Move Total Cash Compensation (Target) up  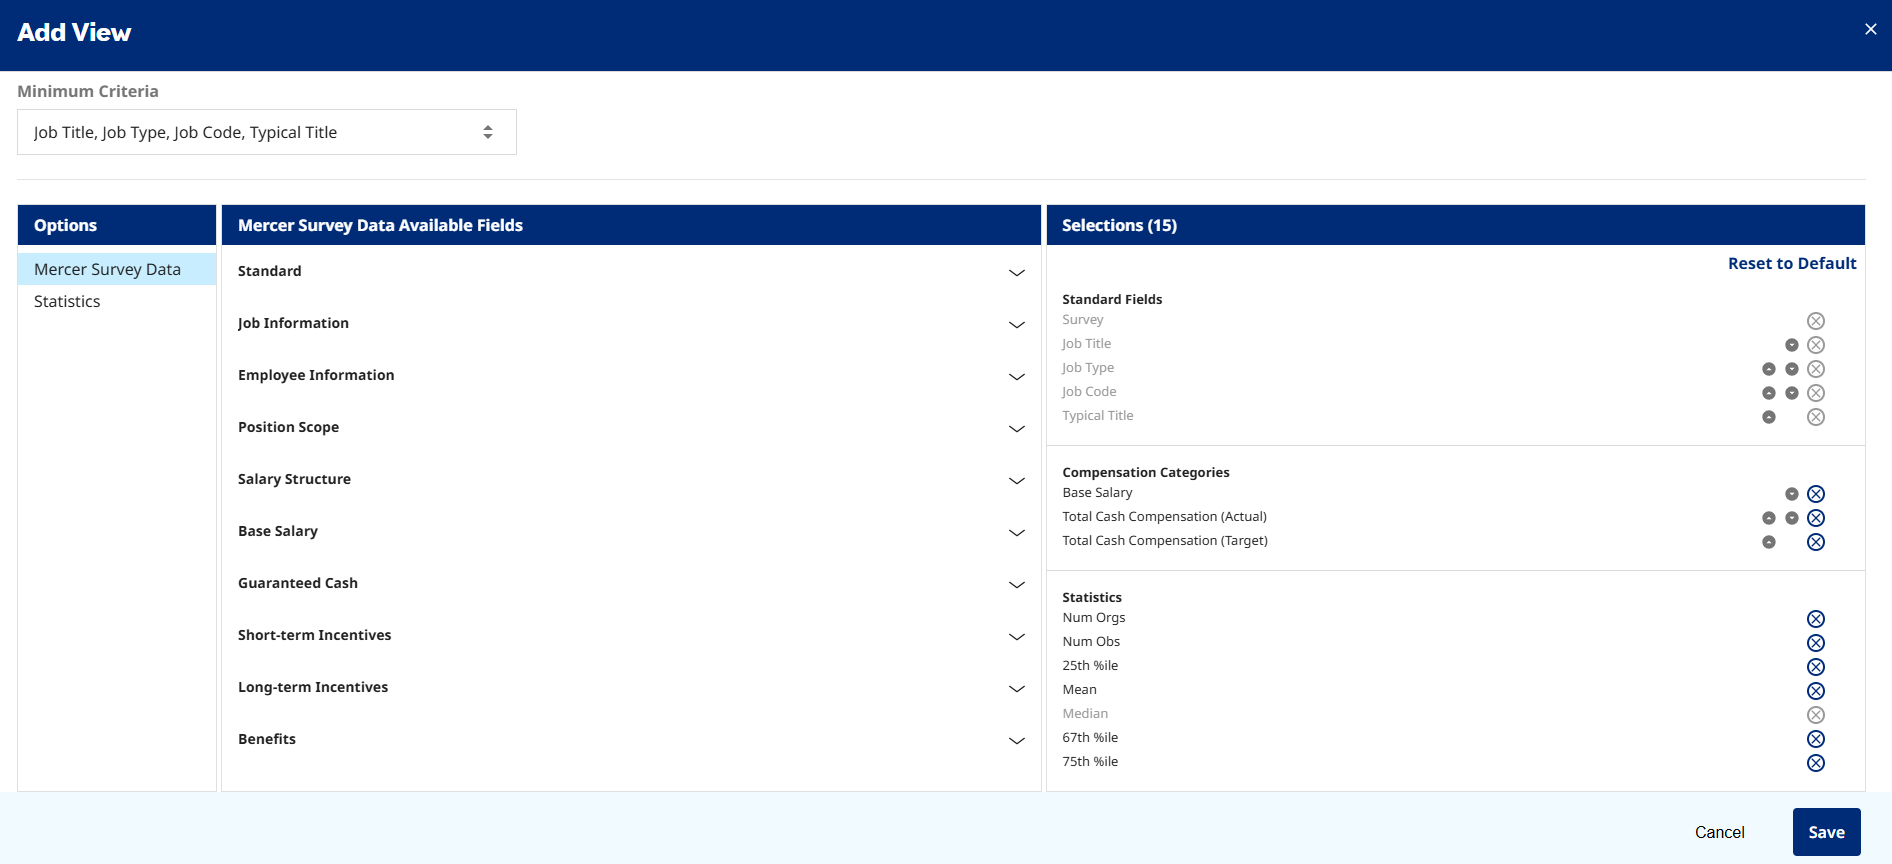pyautogui.click(x=1769, y=542)
